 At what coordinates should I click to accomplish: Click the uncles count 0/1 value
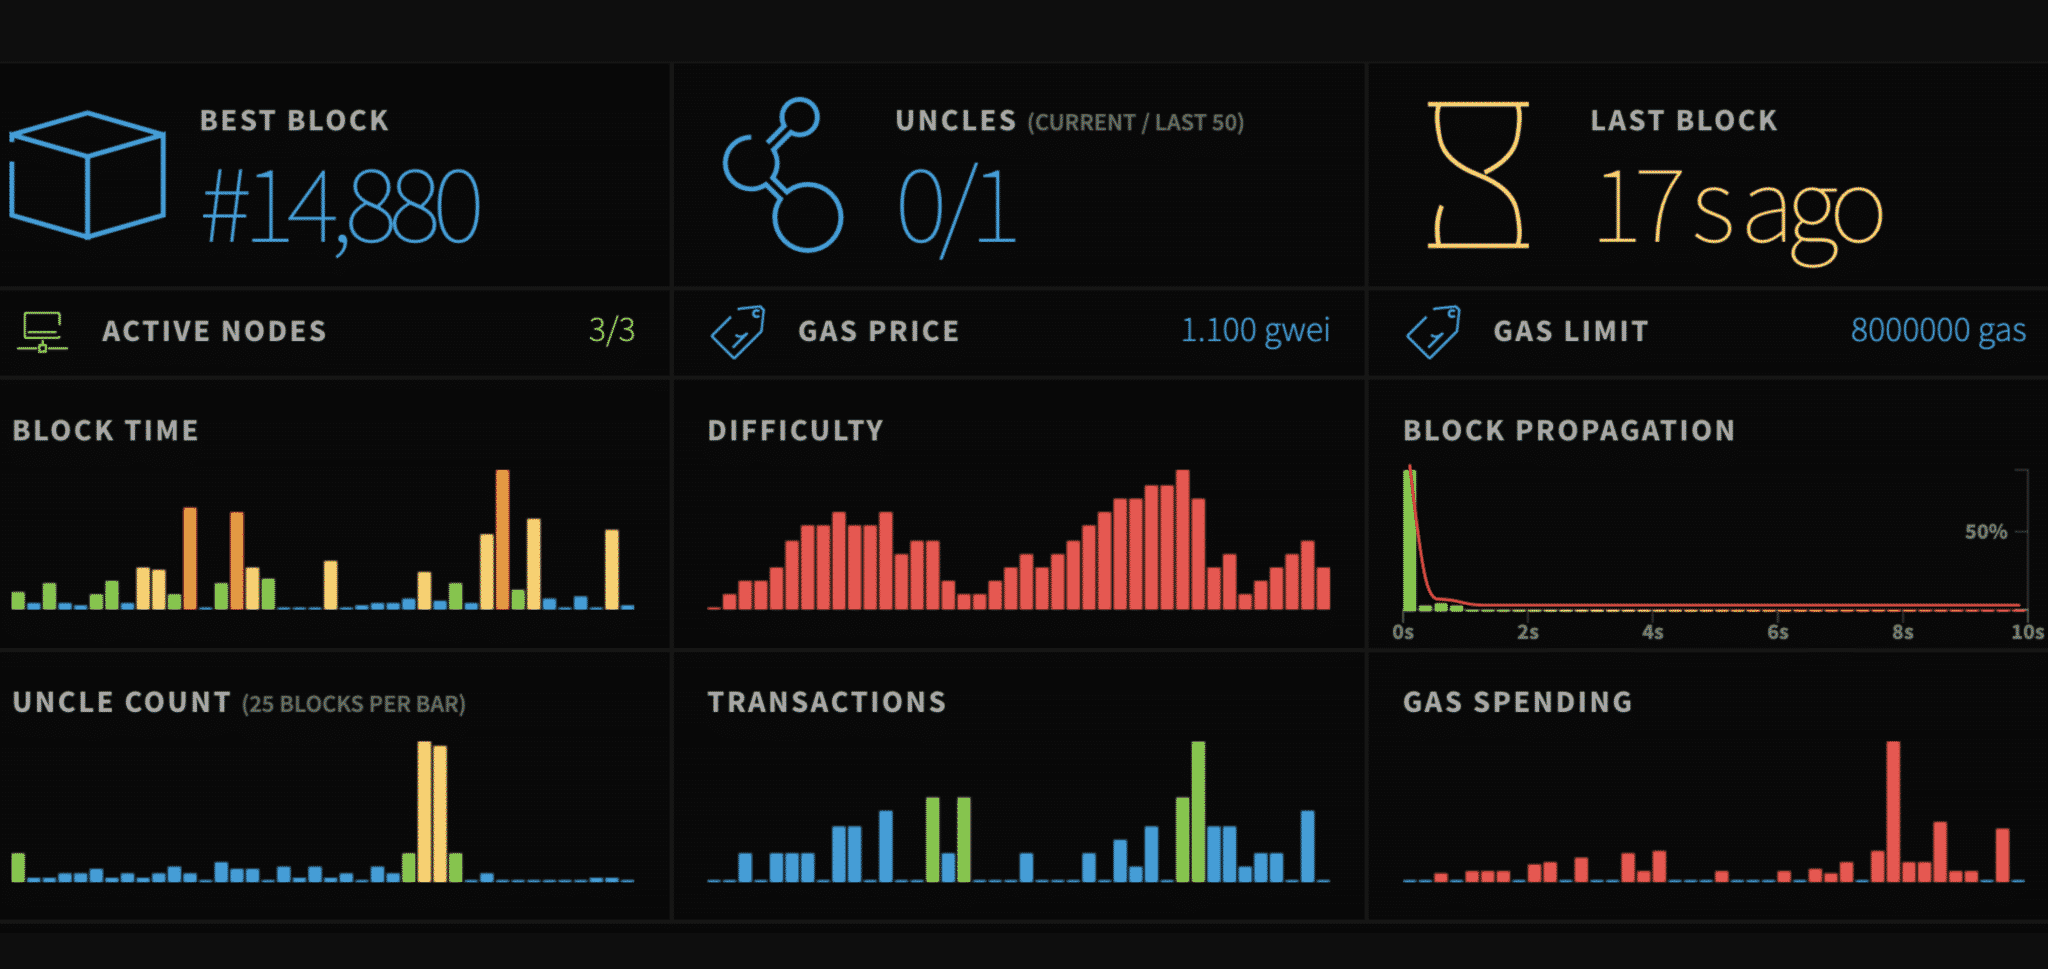[957, 207]
